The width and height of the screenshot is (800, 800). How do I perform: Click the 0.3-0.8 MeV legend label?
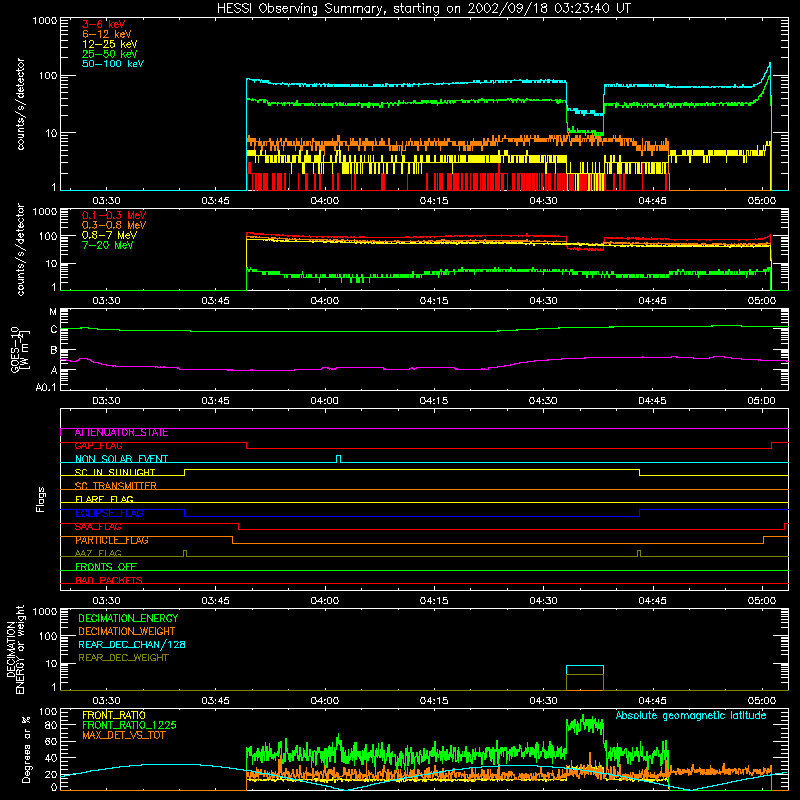coord(113,225)
